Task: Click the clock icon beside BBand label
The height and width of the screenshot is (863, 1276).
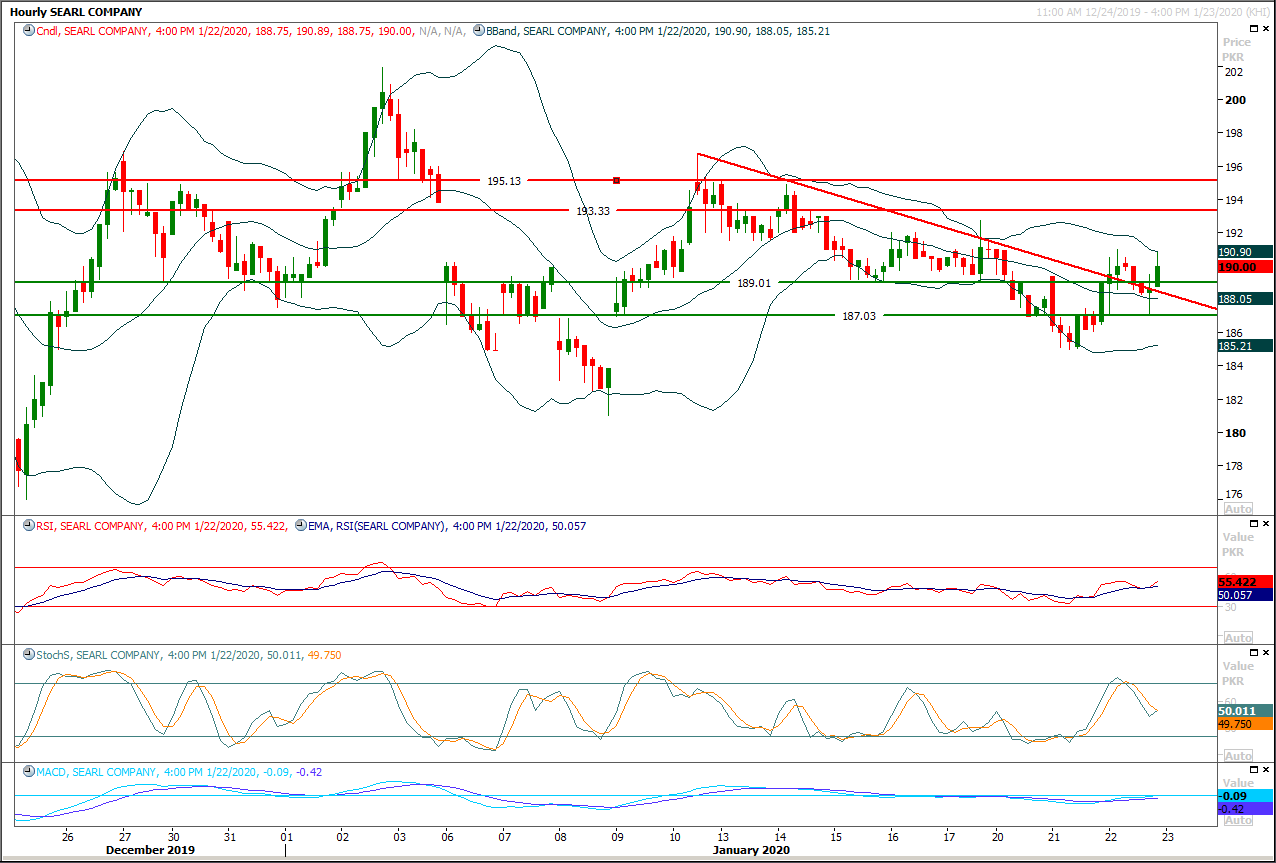Action: (479, 31)
